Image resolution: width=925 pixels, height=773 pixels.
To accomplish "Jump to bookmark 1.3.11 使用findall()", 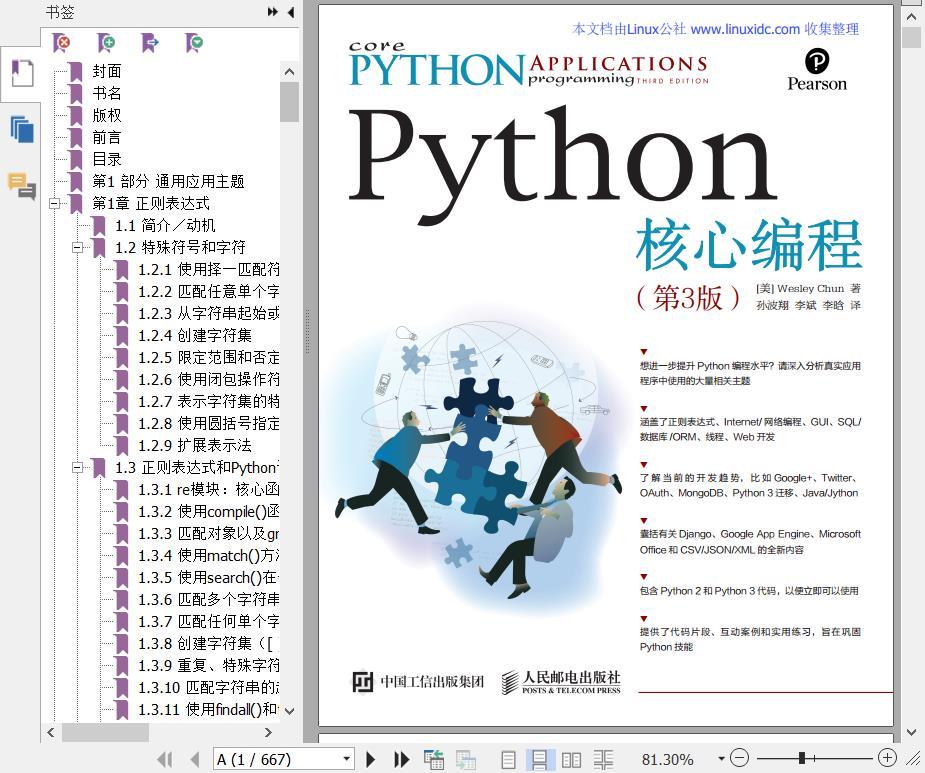I will pyautogui.click(x=209, y=709).
